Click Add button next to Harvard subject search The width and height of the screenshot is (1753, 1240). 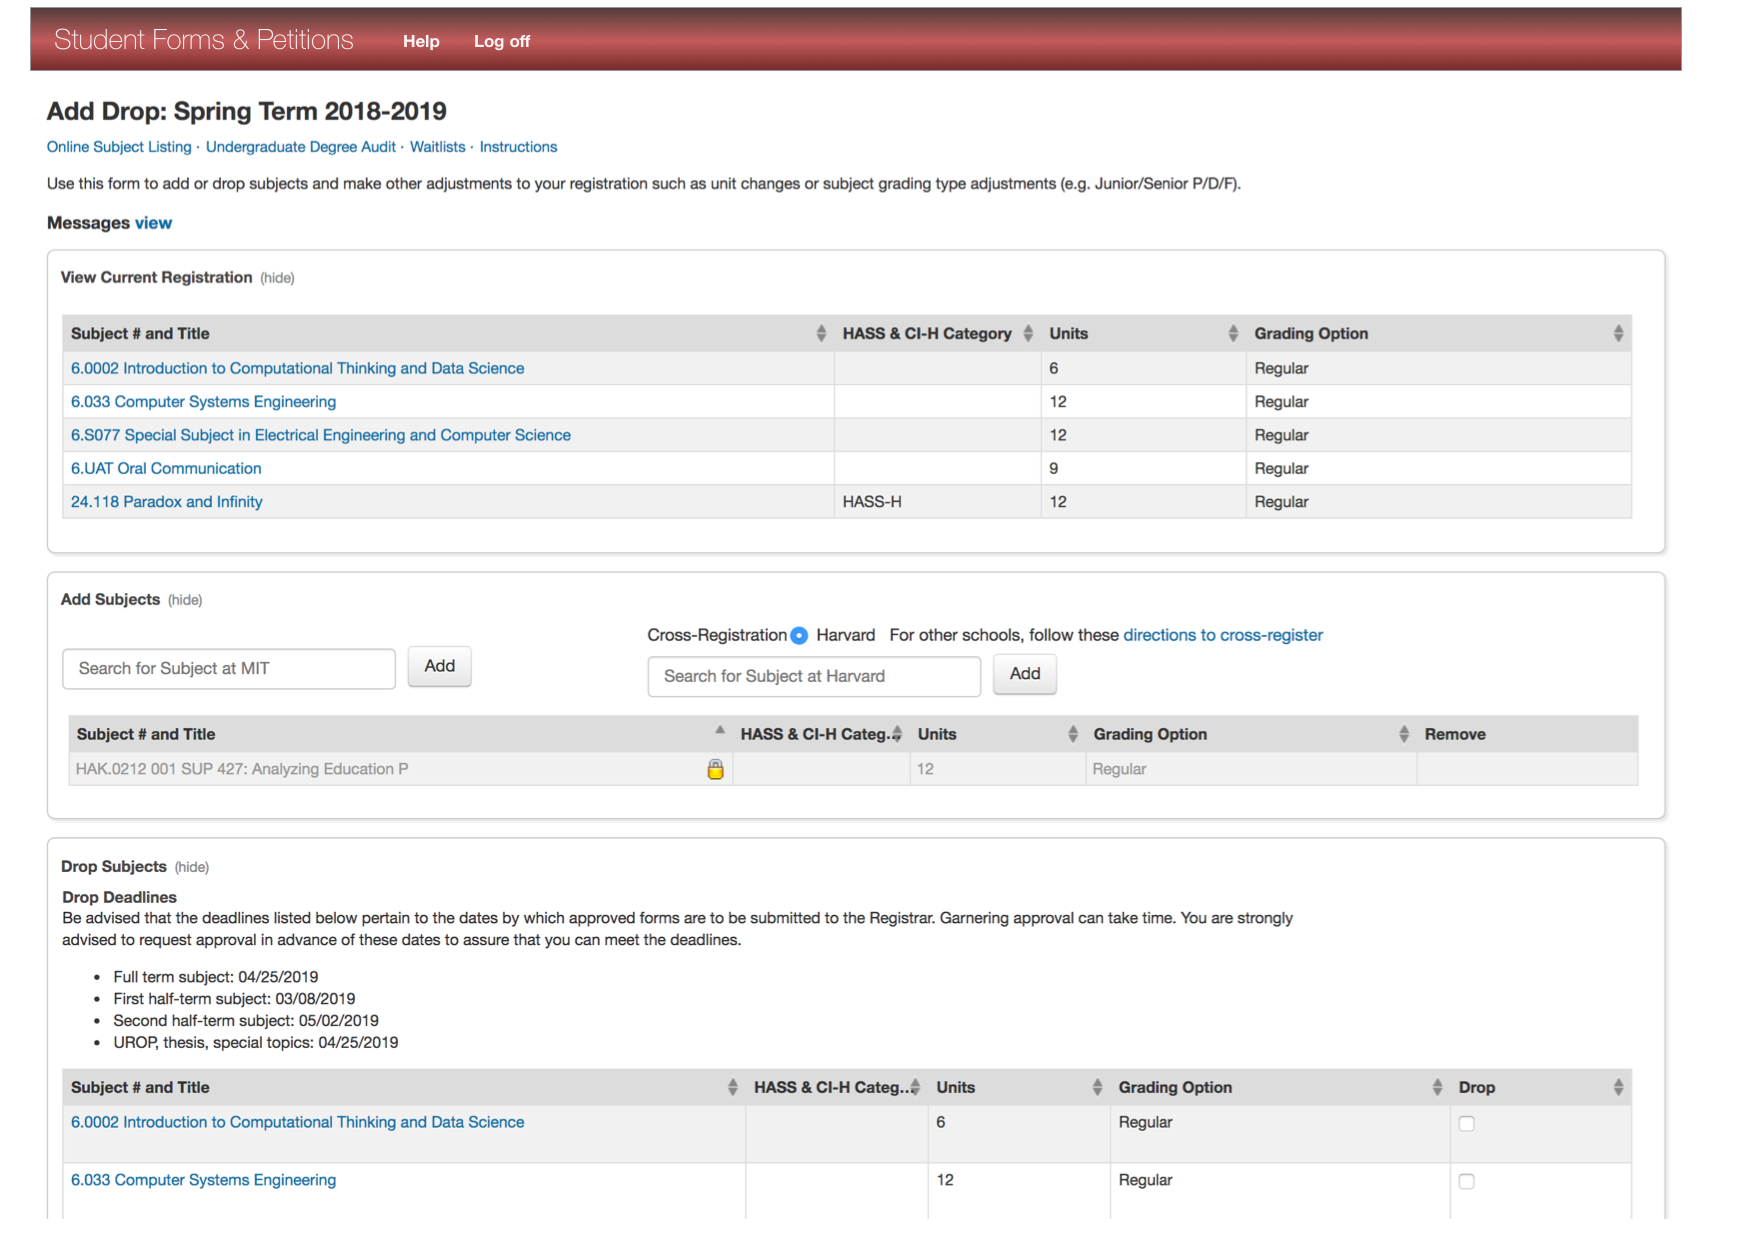point(1024,674)
